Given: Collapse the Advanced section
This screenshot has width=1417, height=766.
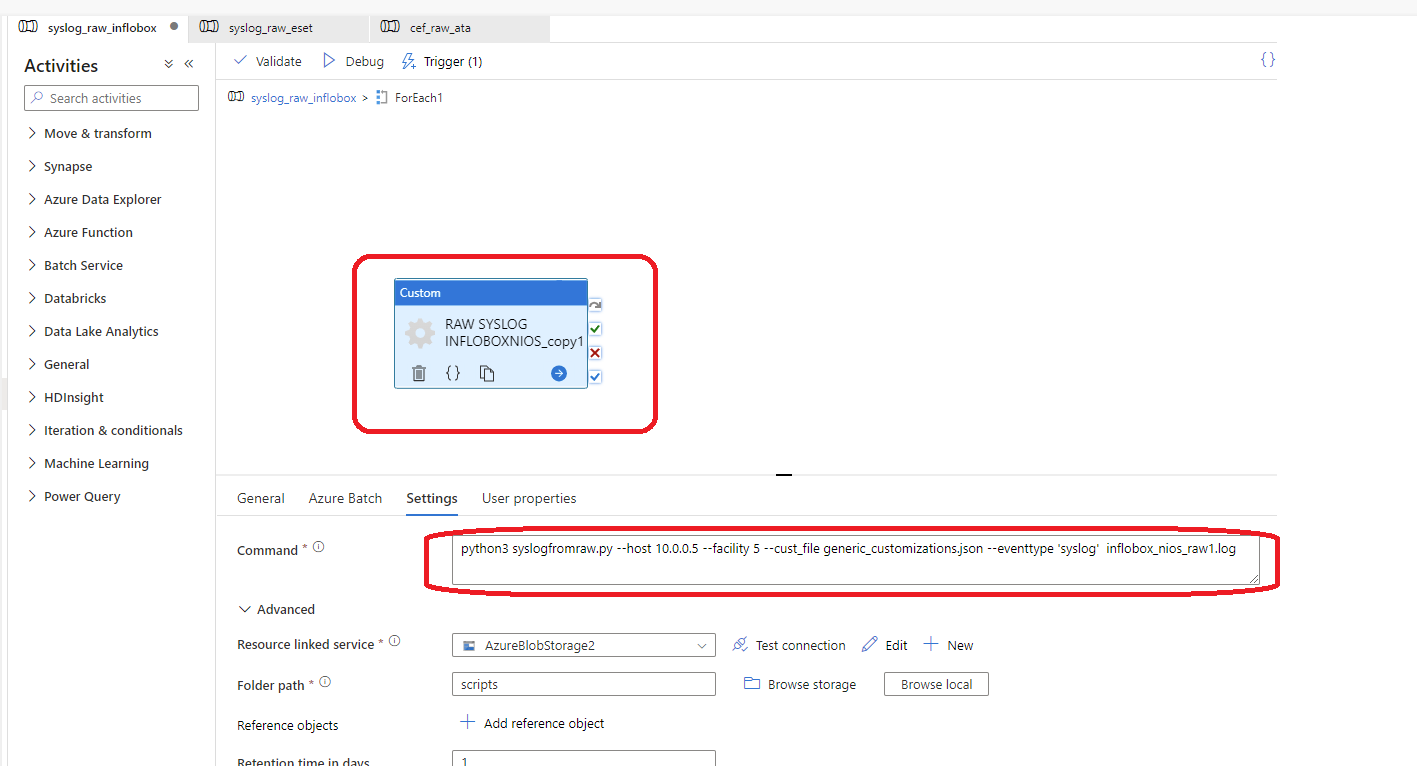Looking at the screenshot, I should (x=276, y=609).
